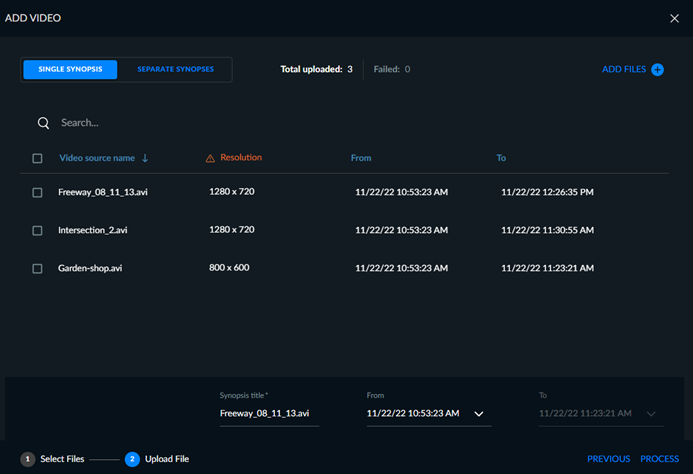Check the Freeway_08_11_13.avi checkbox
693x474 pixels.
[x=38, y=193]
